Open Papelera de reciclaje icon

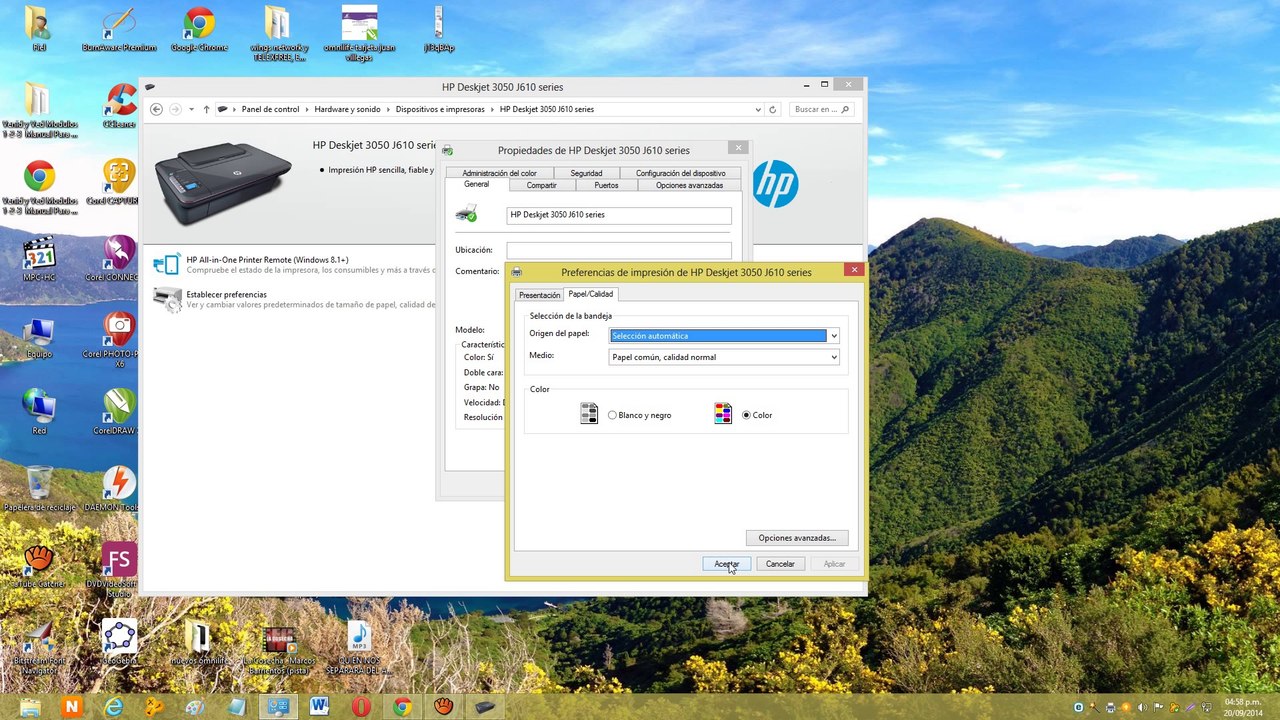(39, 489)
